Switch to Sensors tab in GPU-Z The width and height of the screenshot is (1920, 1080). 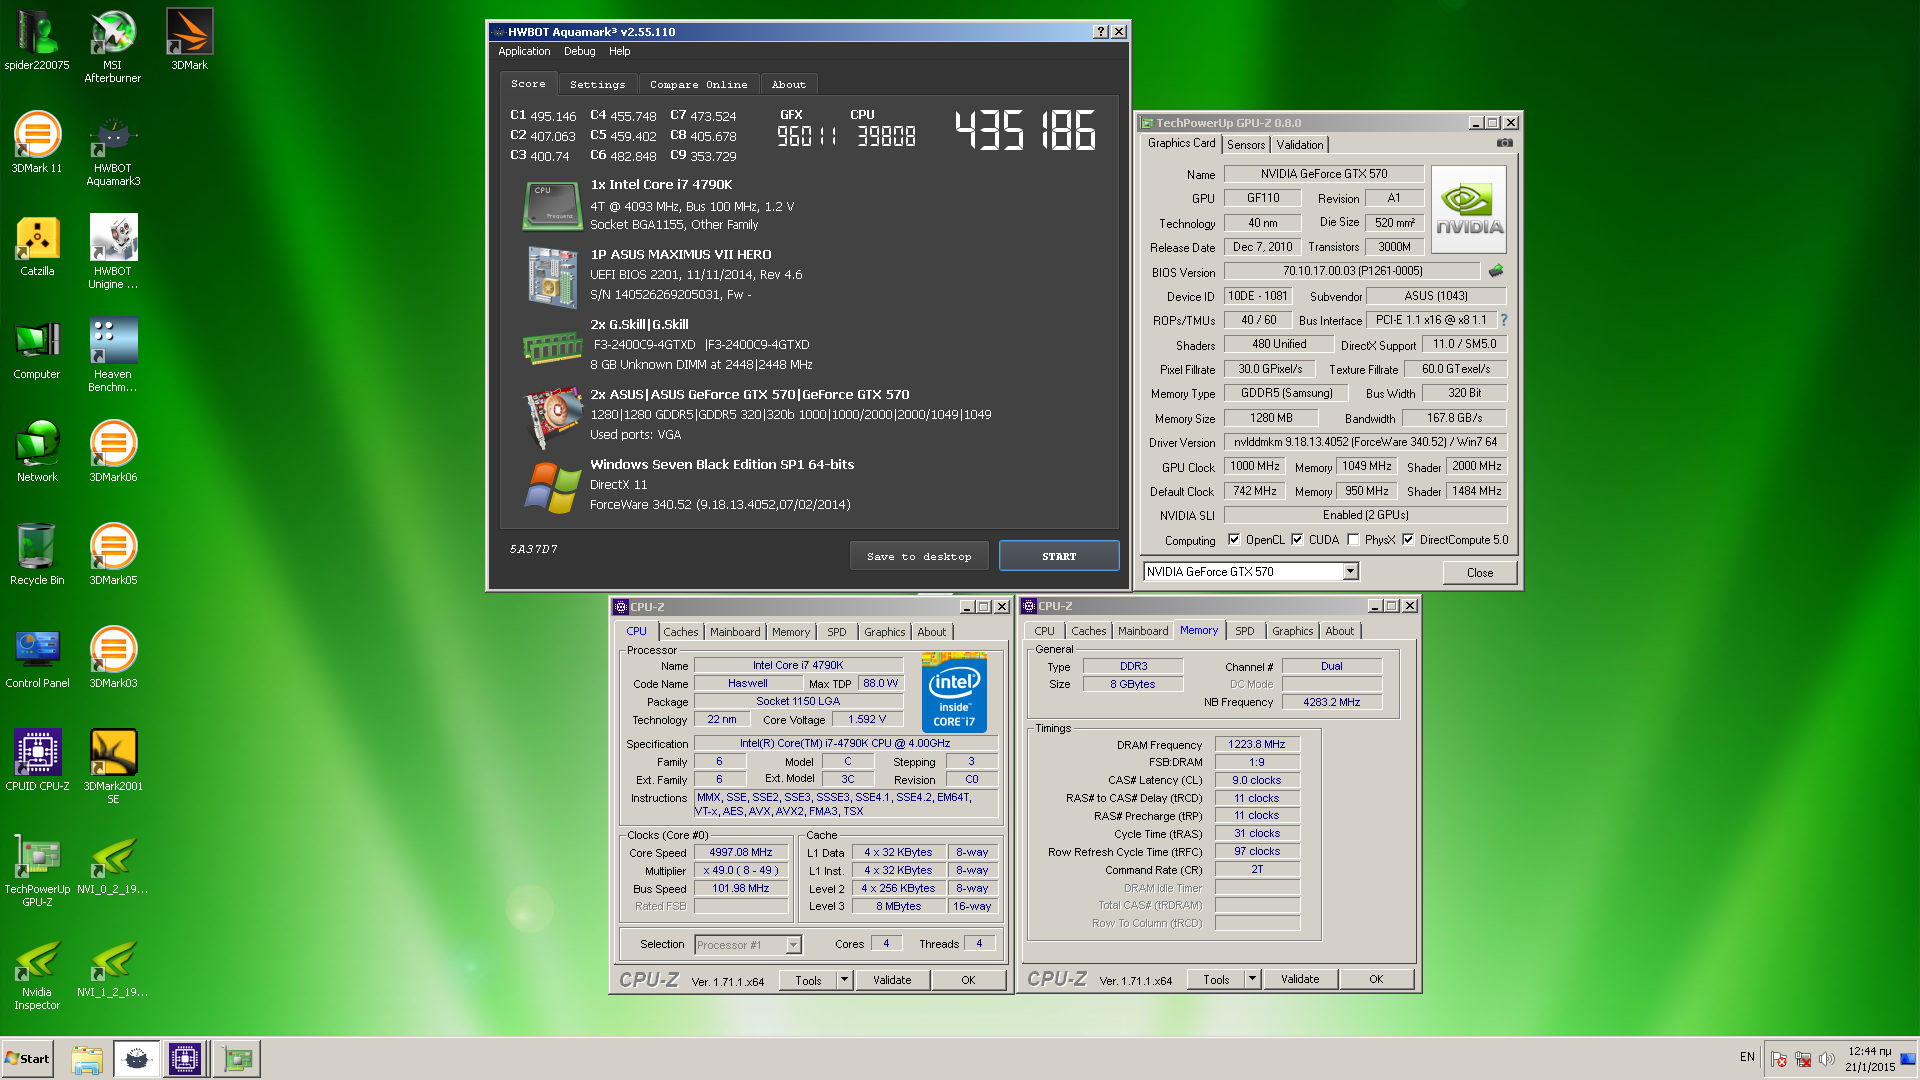click(1246, 145)
